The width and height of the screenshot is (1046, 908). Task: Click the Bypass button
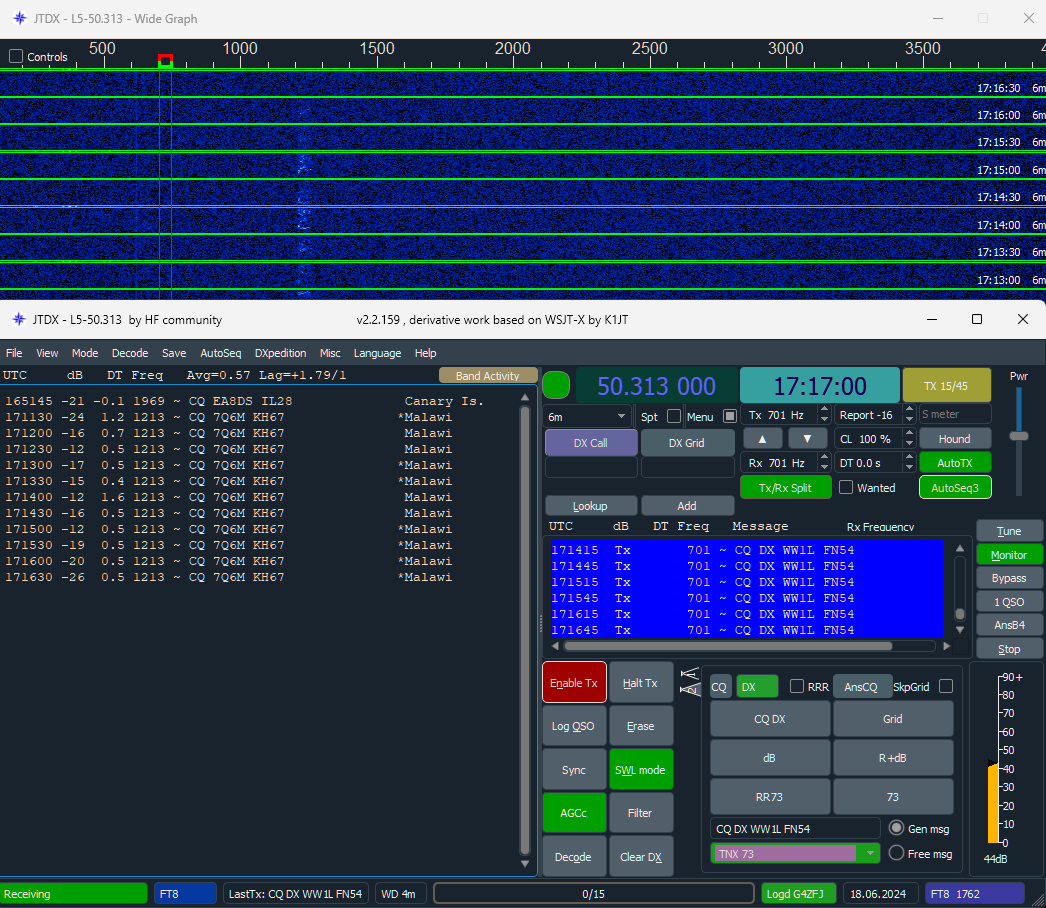1009,578
